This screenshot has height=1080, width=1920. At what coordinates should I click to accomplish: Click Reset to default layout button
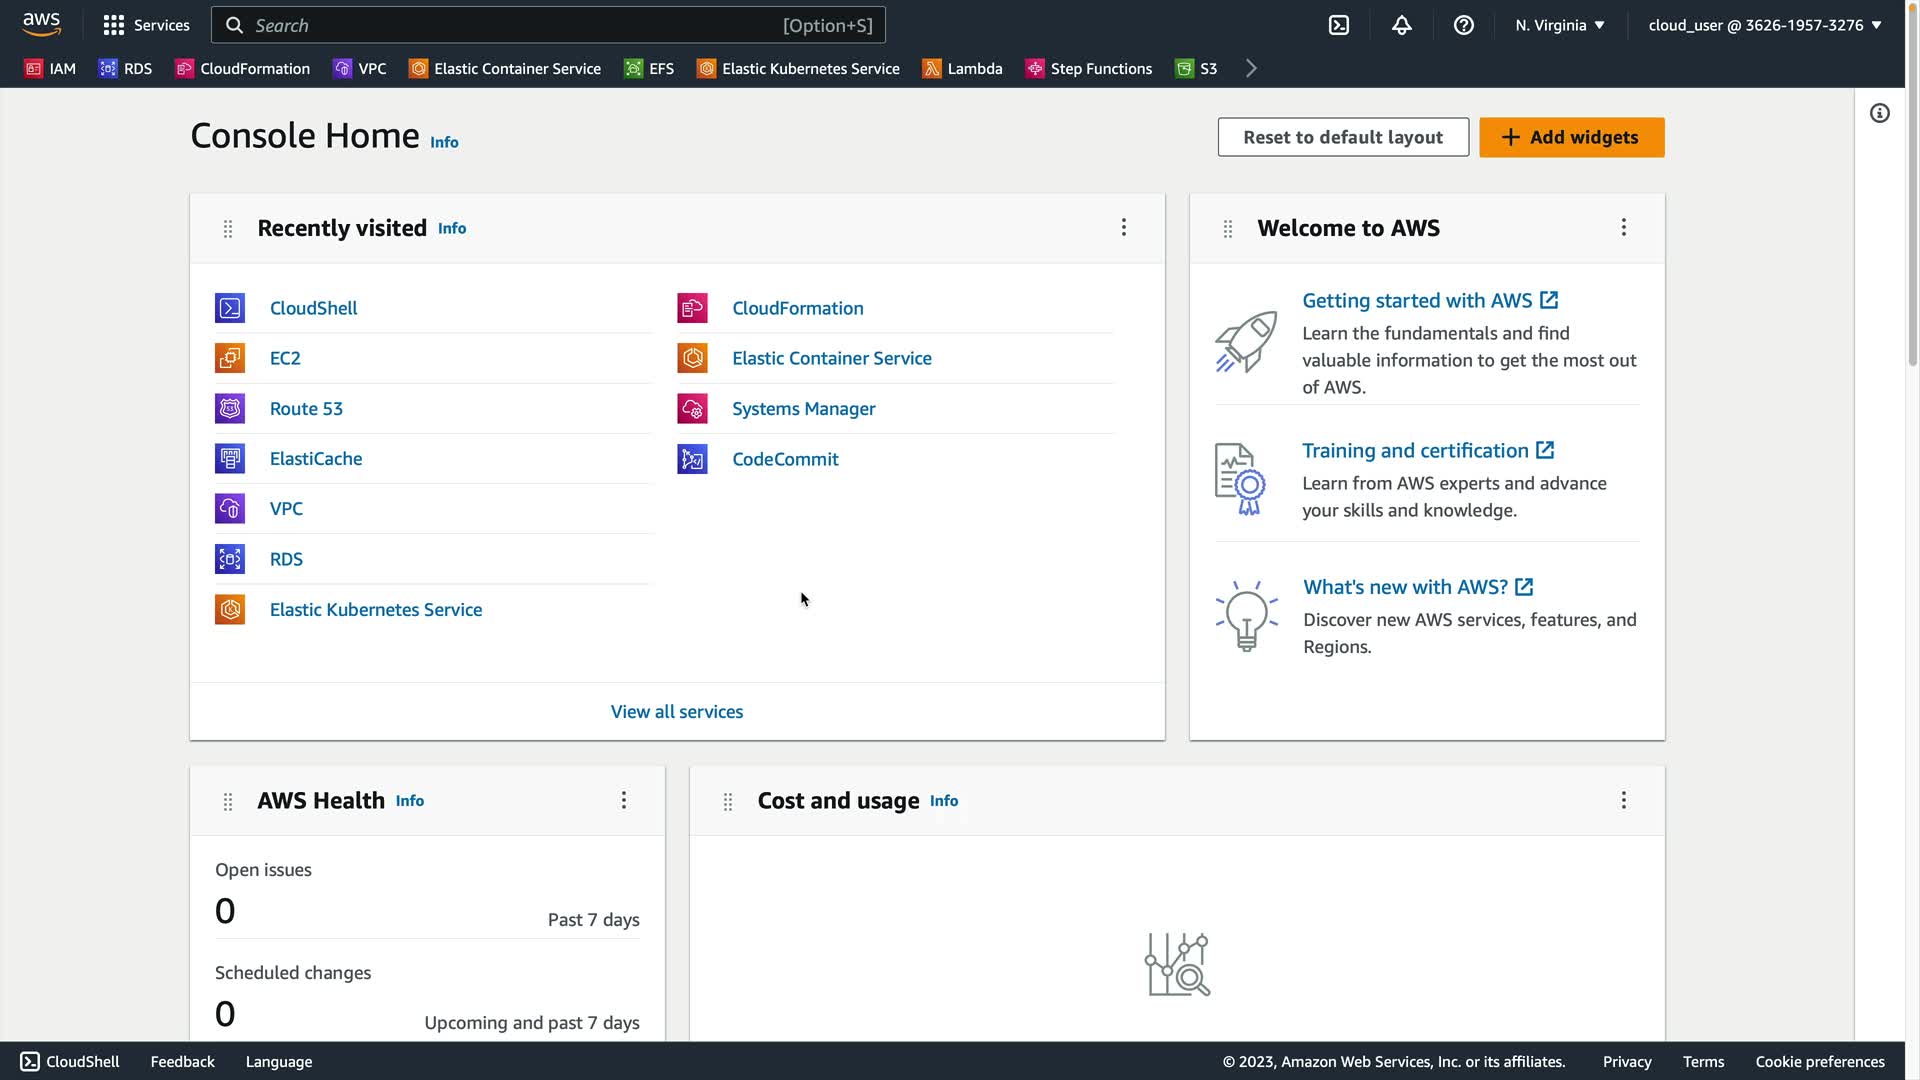(x=1342, y=137)
